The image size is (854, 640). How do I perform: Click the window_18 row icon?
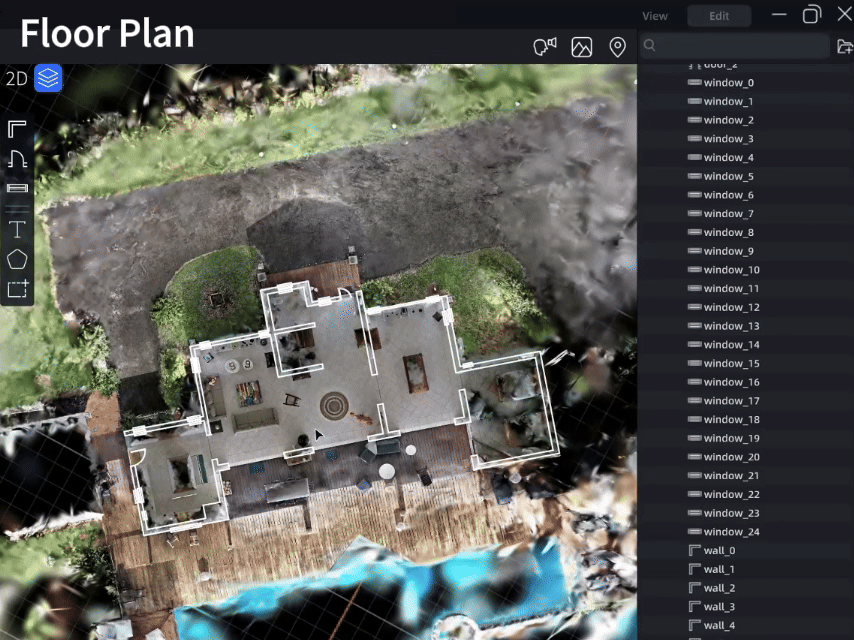point(694,419)
